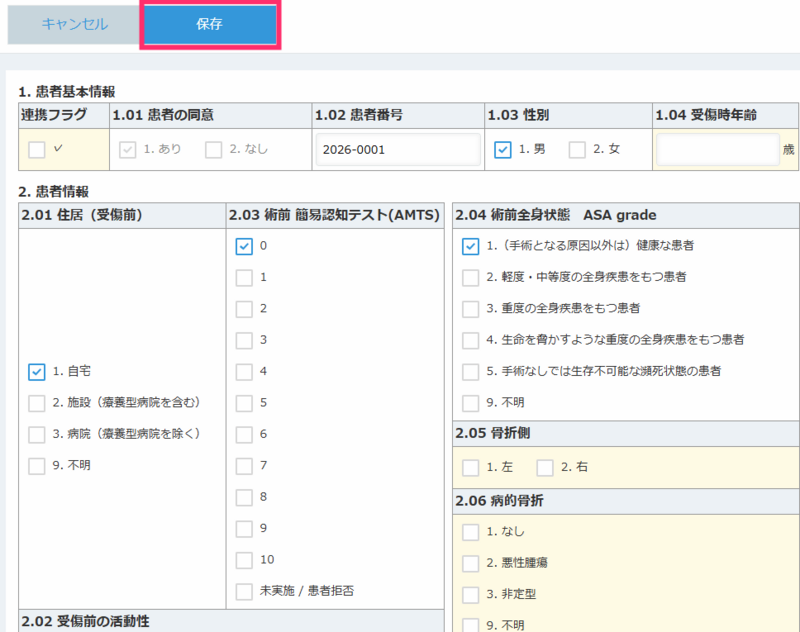Select AMTS score 4
This screenshot has width=800, height=632.
coord(244,372)
